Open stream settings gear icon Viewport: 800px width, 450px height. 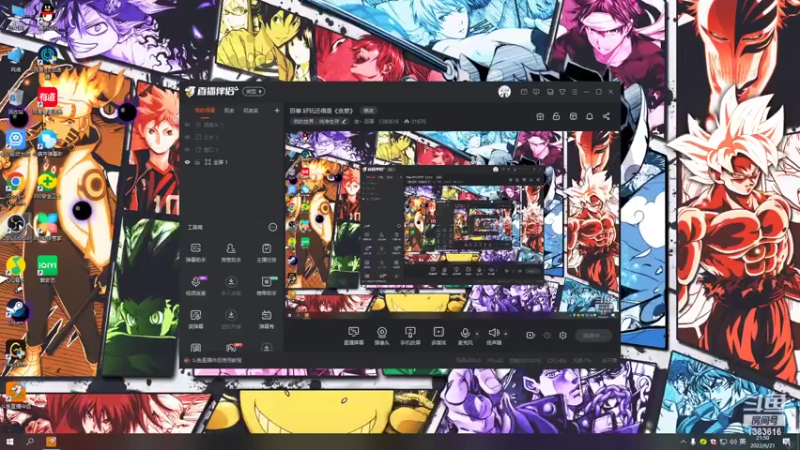[x=563, y=336]
